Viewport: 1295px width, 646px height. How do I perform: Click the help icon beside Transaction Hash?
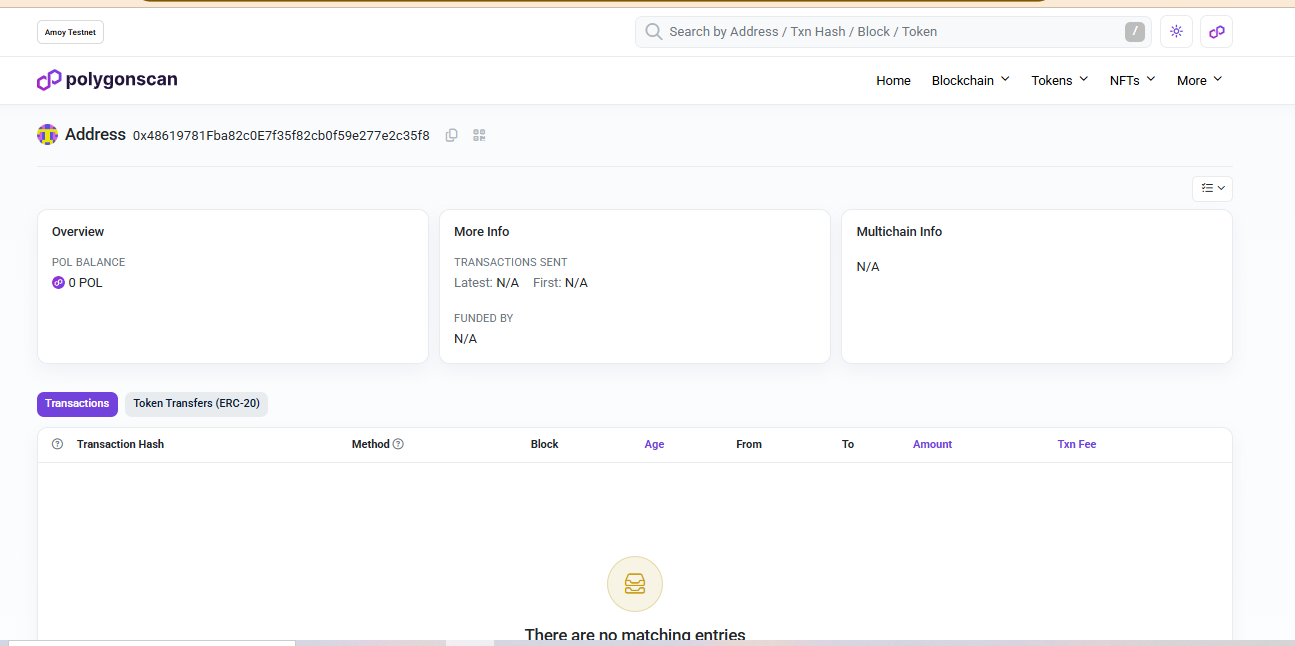pyautogui.click(x=57, y=444)
